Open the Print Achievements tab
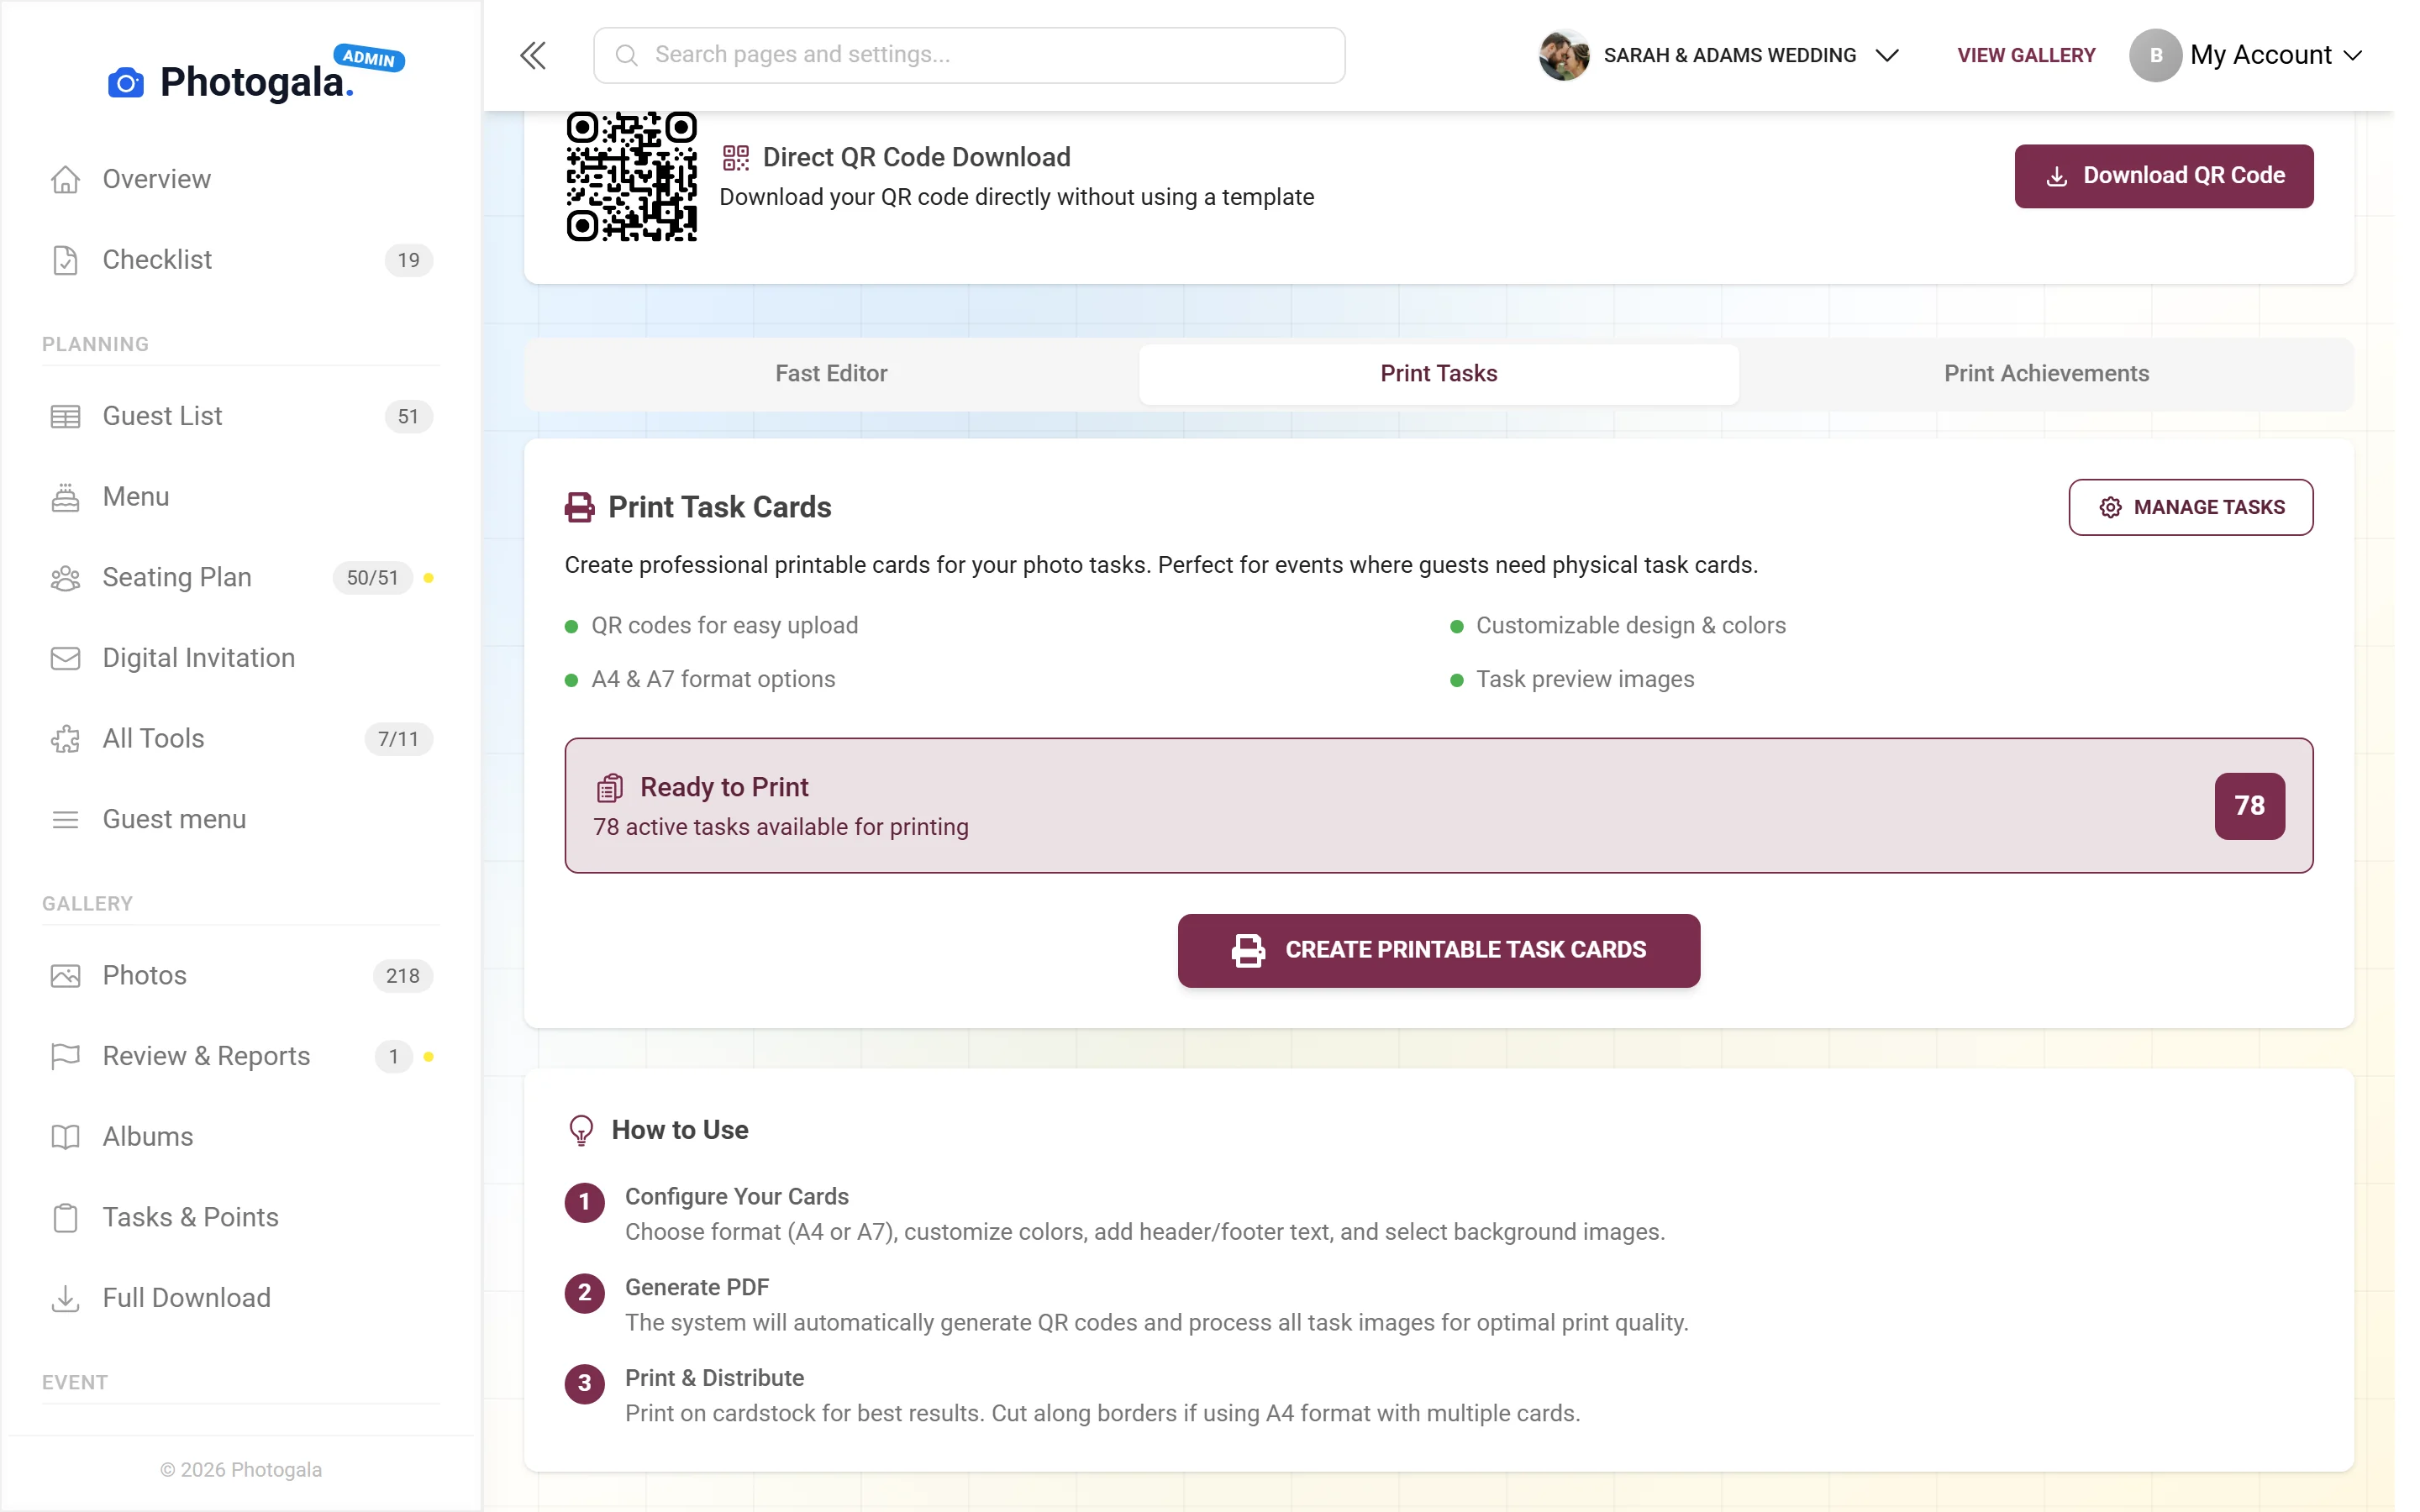 tap(2046, 374)
